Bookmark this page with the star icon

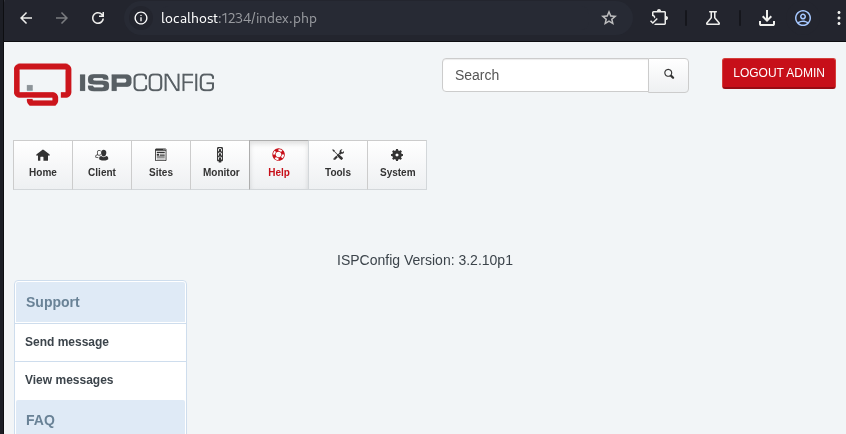[609, 18]
